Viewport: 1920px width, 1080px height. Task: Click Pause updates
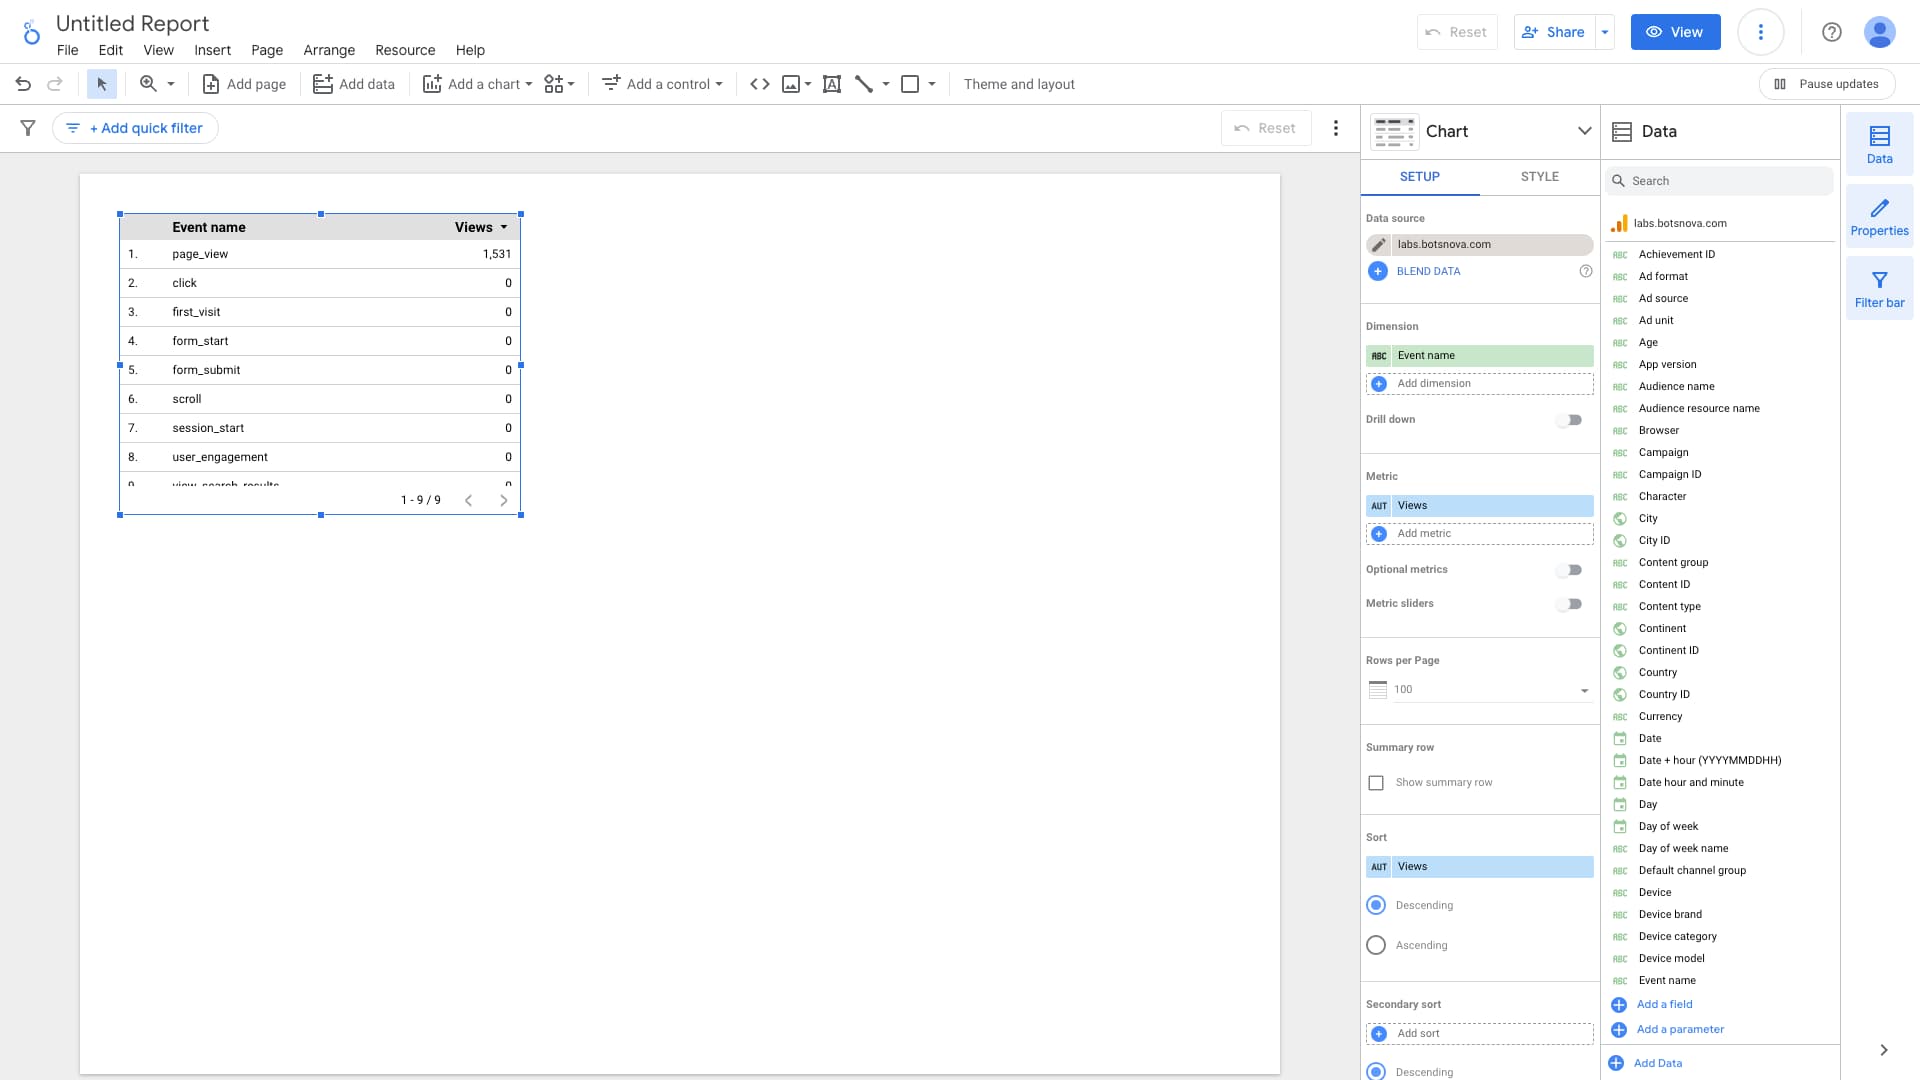coord(1827,84)
